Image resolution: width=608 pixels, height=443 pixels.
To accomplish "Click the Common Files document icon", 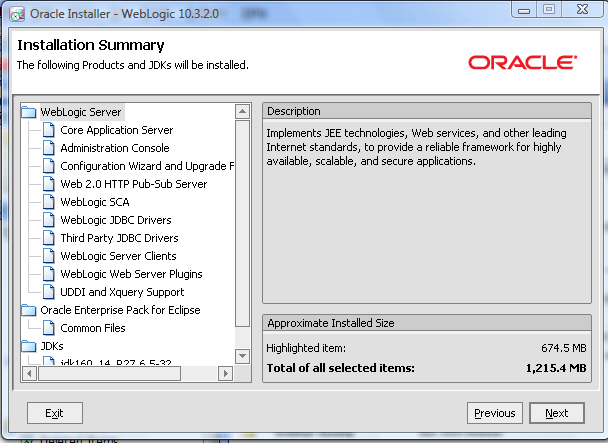I will (x=48, y=328).
